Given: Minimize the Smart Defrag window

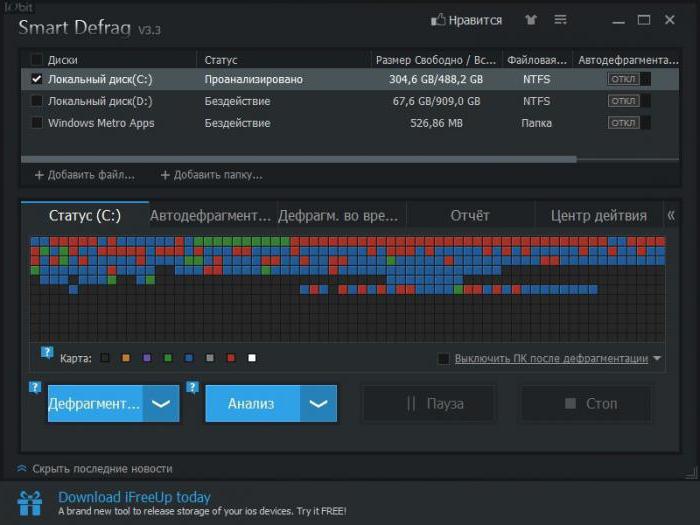Looking at the screenshot, I should point(618,21).
